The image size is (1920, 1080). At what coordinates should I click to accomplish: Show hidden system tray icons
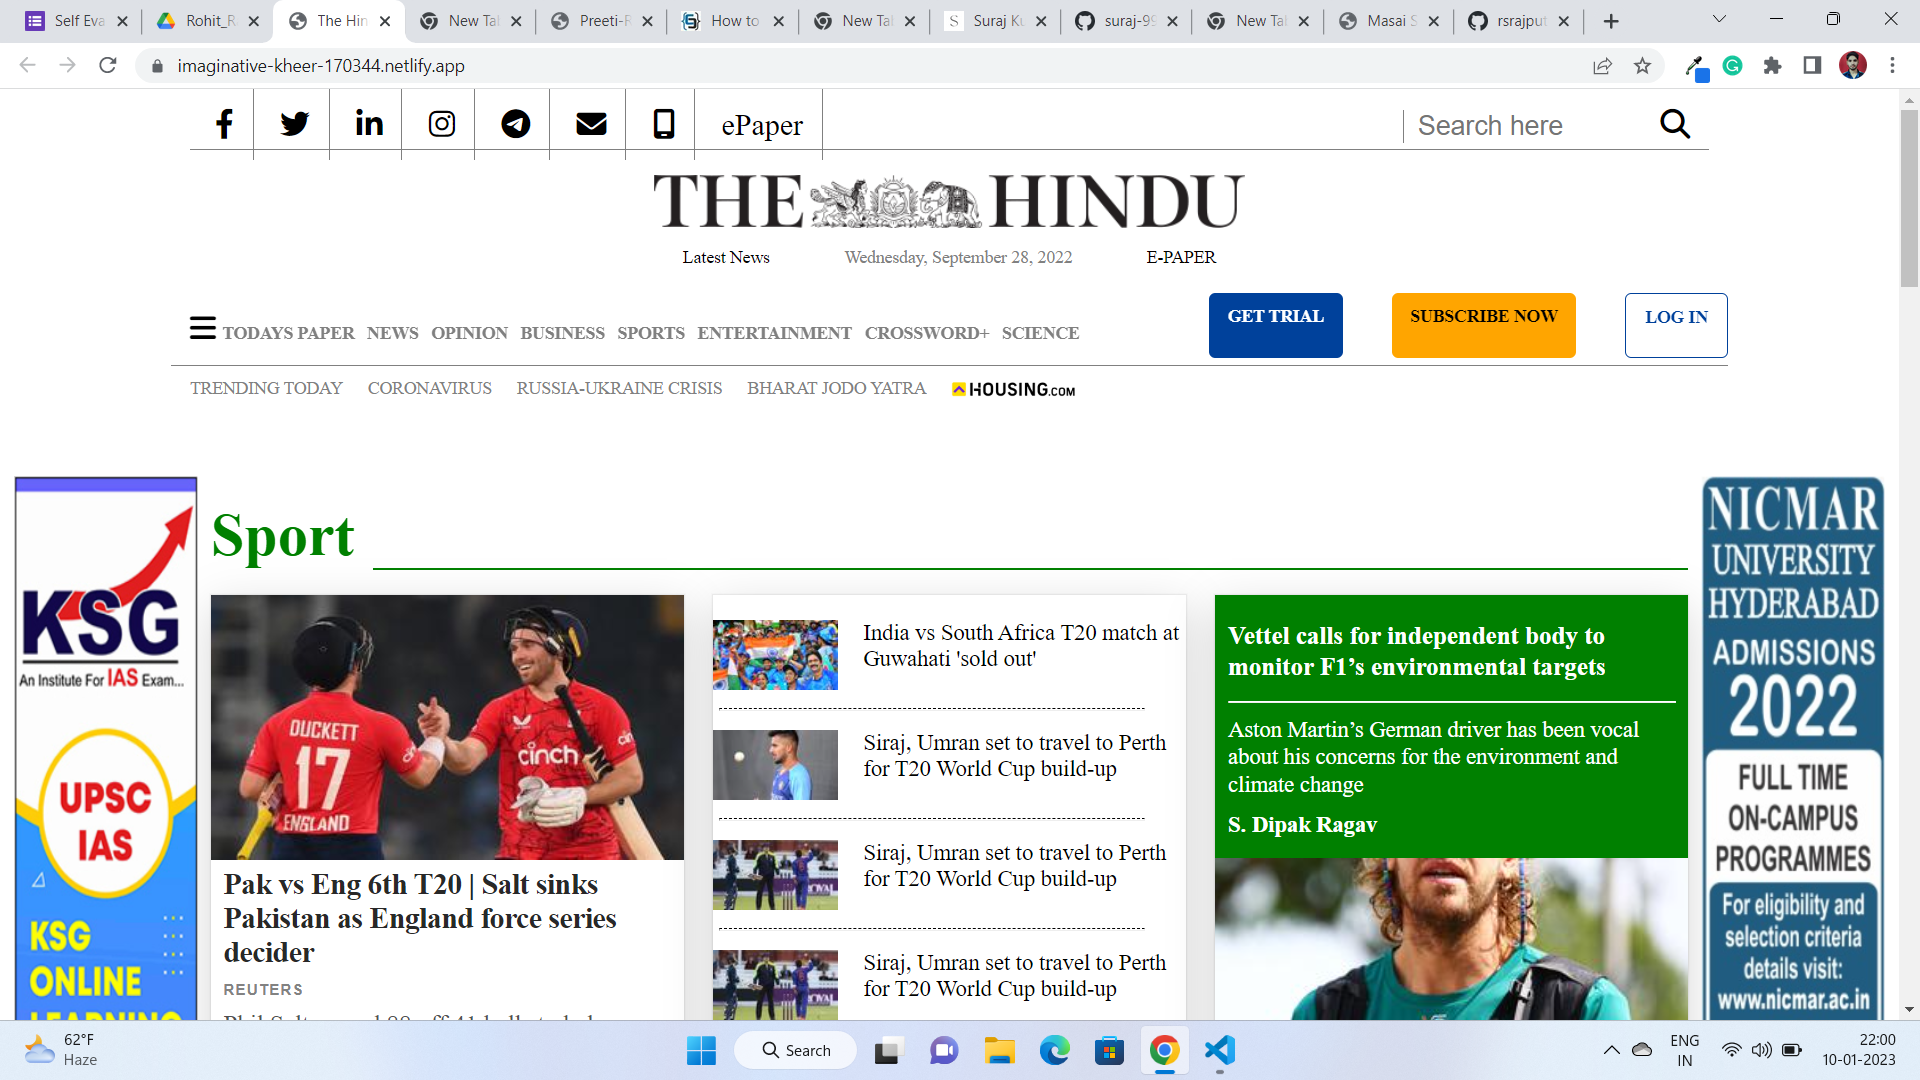coord(1612,1050)
